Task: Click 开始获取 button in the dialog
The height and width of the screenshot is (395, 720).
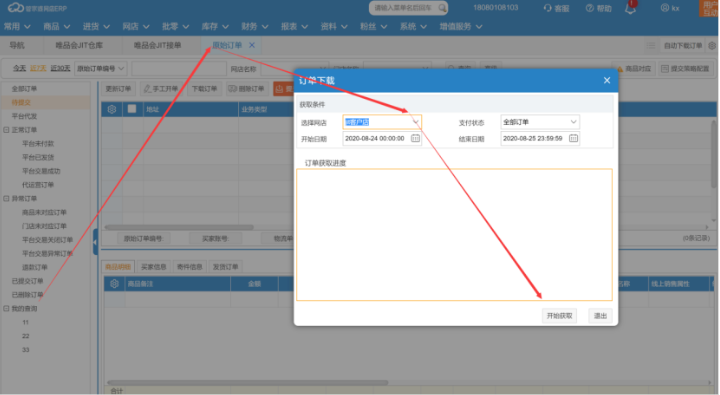Action: 559,316
